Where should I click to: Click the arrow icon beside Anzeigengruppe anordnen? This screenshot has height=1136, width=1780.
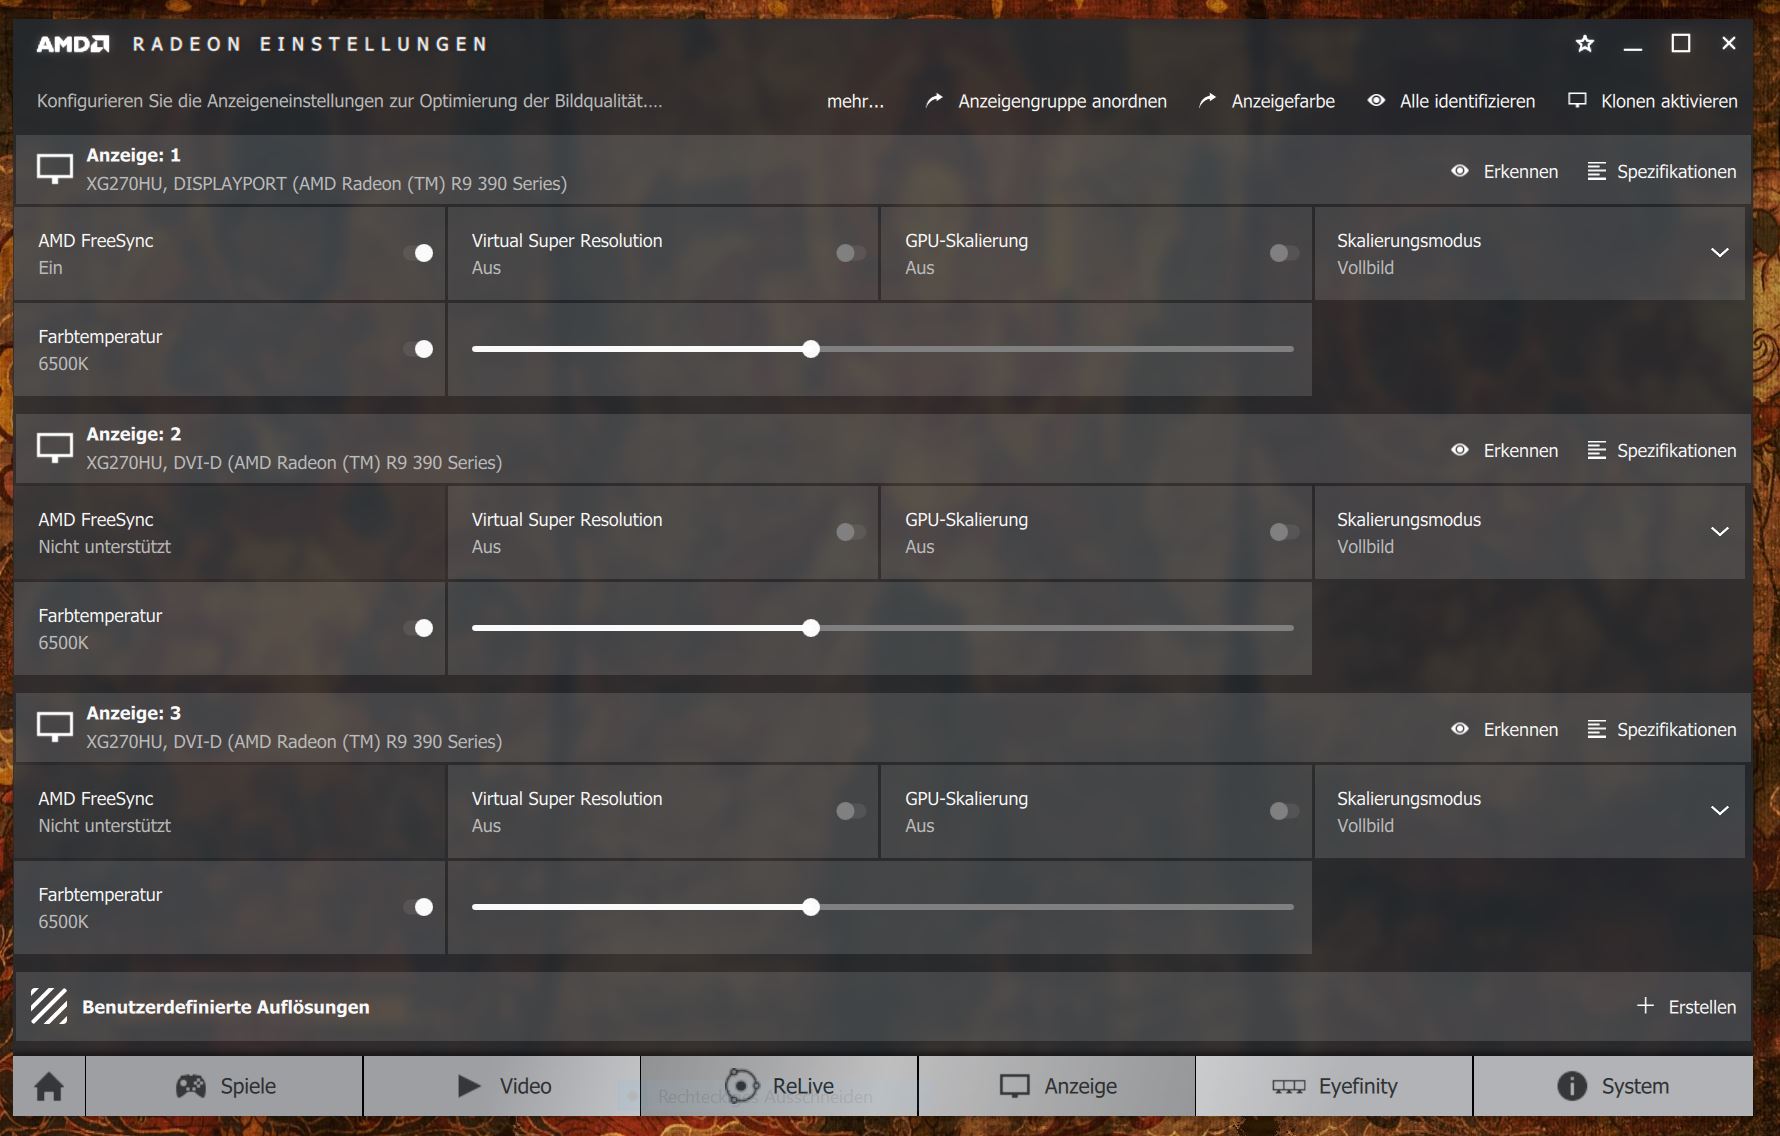(934, 101)
